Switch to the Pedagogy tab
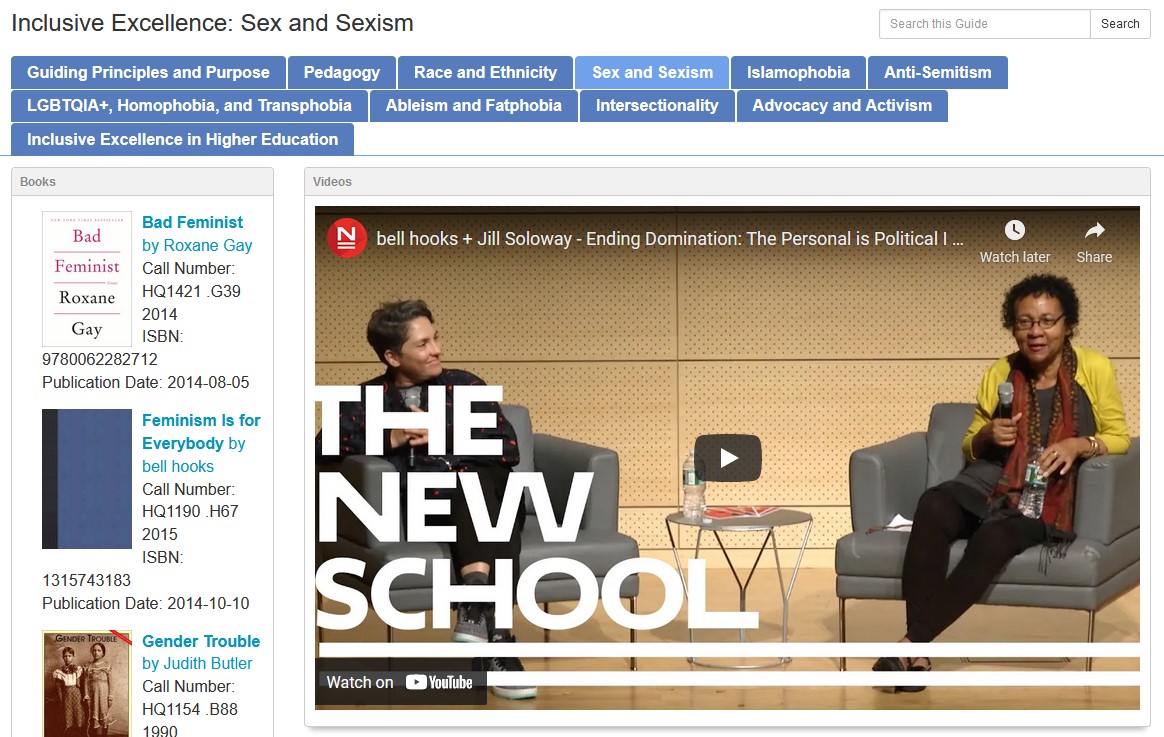Image resolution: width=1164 pixels, height=737 pixels. point(341,72)
